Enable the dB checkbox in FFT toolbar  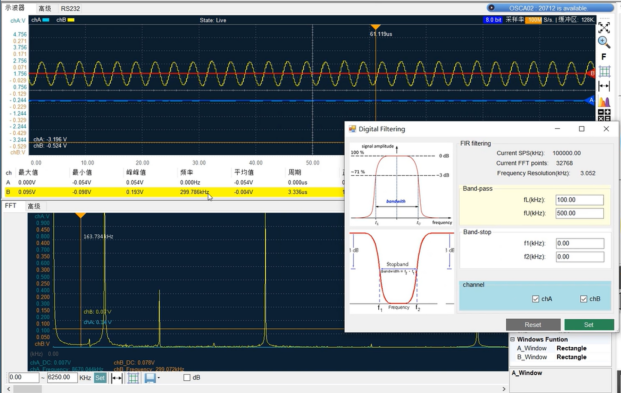[x=187, y=378]
